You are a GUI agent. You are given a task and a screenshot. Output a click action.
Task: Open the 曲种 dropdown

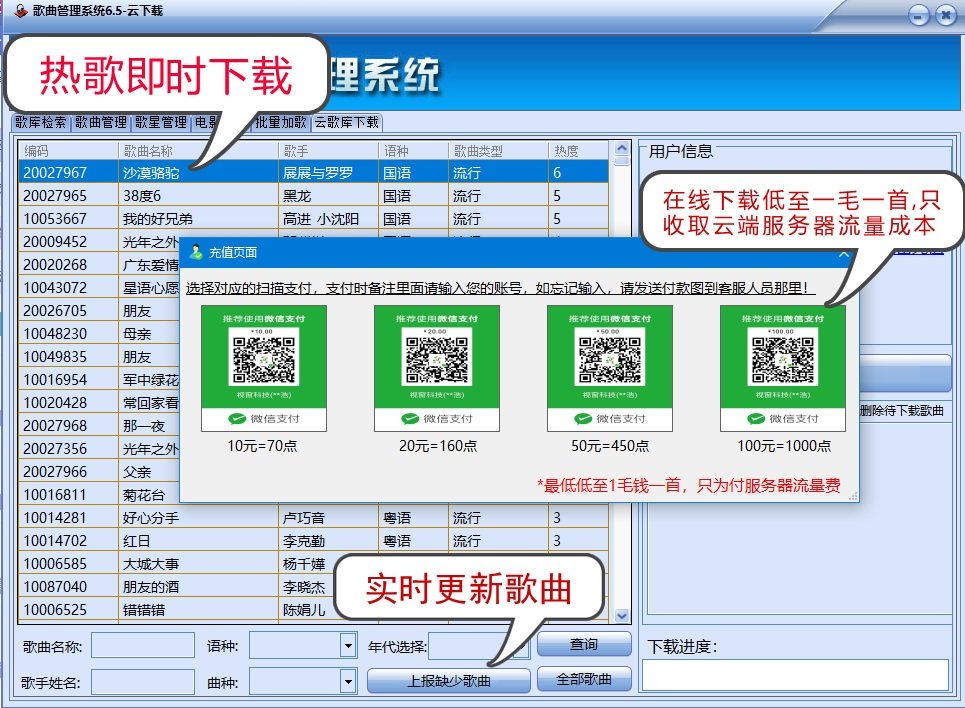pyautogui.click(x=348, y=682)
